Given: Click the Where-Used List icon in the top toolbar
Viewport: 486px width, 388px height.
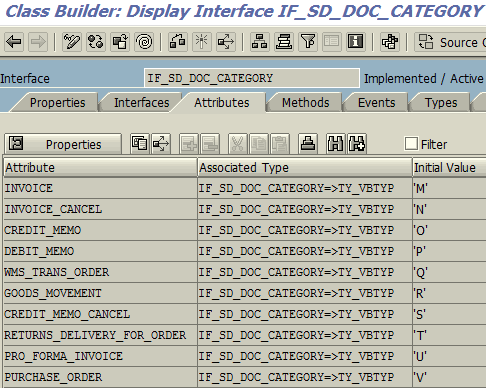Looking at the screenshot, I should coord(226,42).
